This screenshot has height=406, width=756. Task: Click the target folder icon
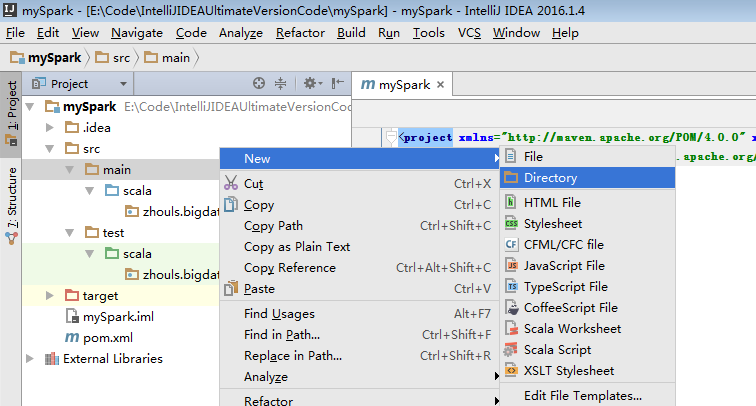coord(72,295)
